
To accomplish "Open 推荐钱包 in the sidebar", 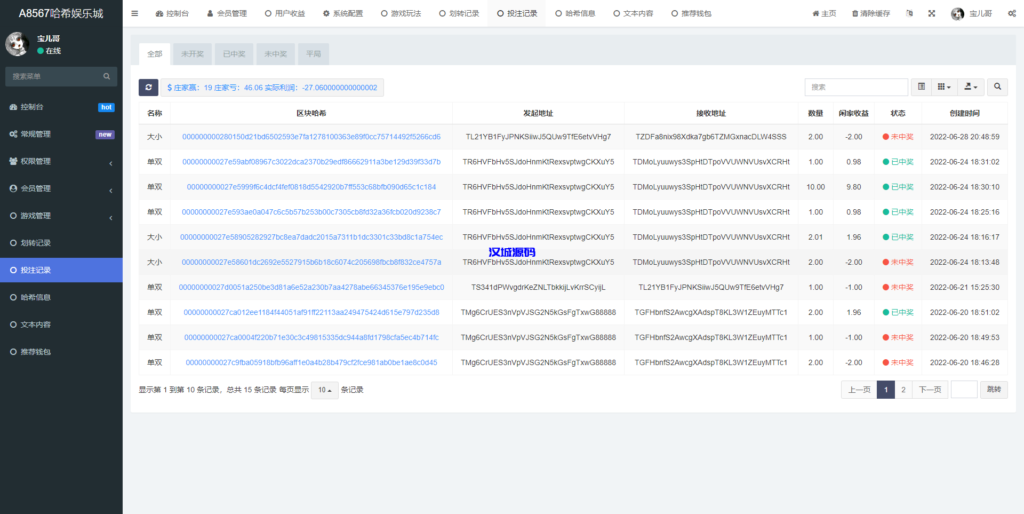I will pos(61,351).
